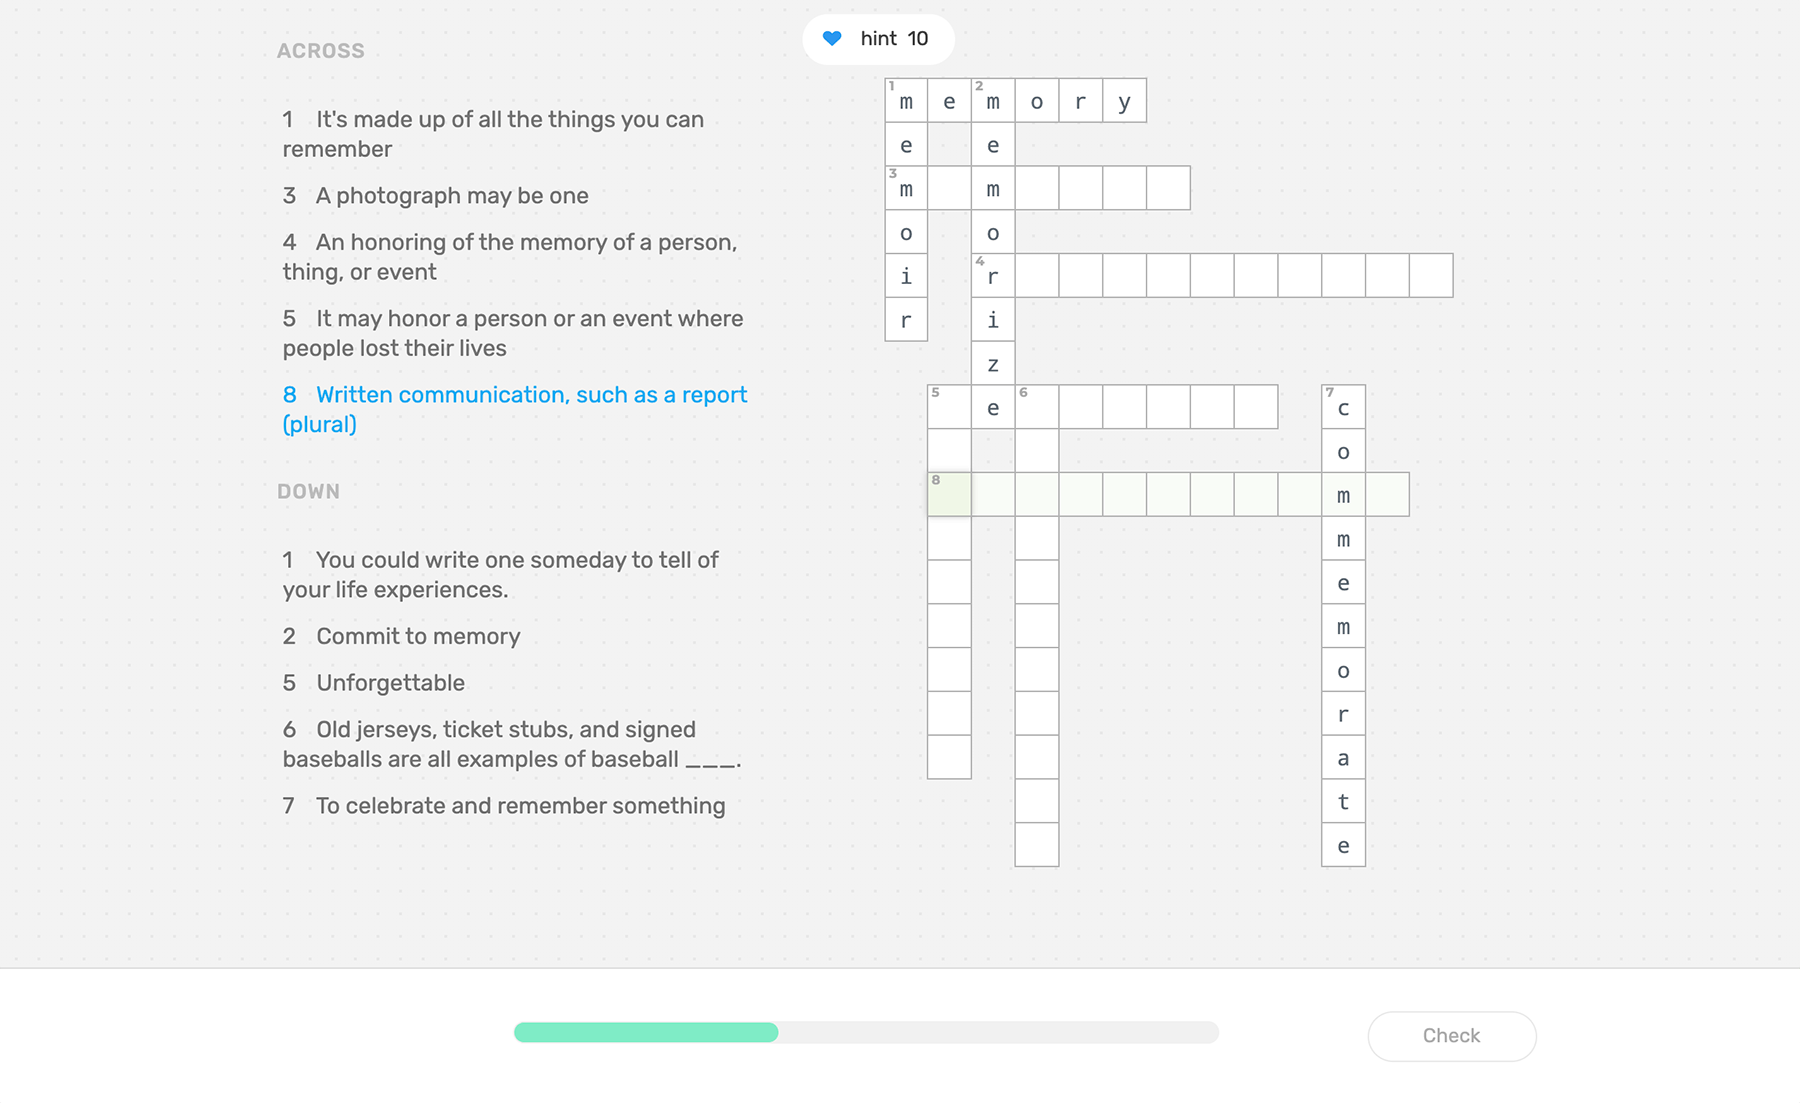Screen dimensions: 1800x1103
Task: Select clue 1 Across about remembering
Action: [x=493, y=134]
